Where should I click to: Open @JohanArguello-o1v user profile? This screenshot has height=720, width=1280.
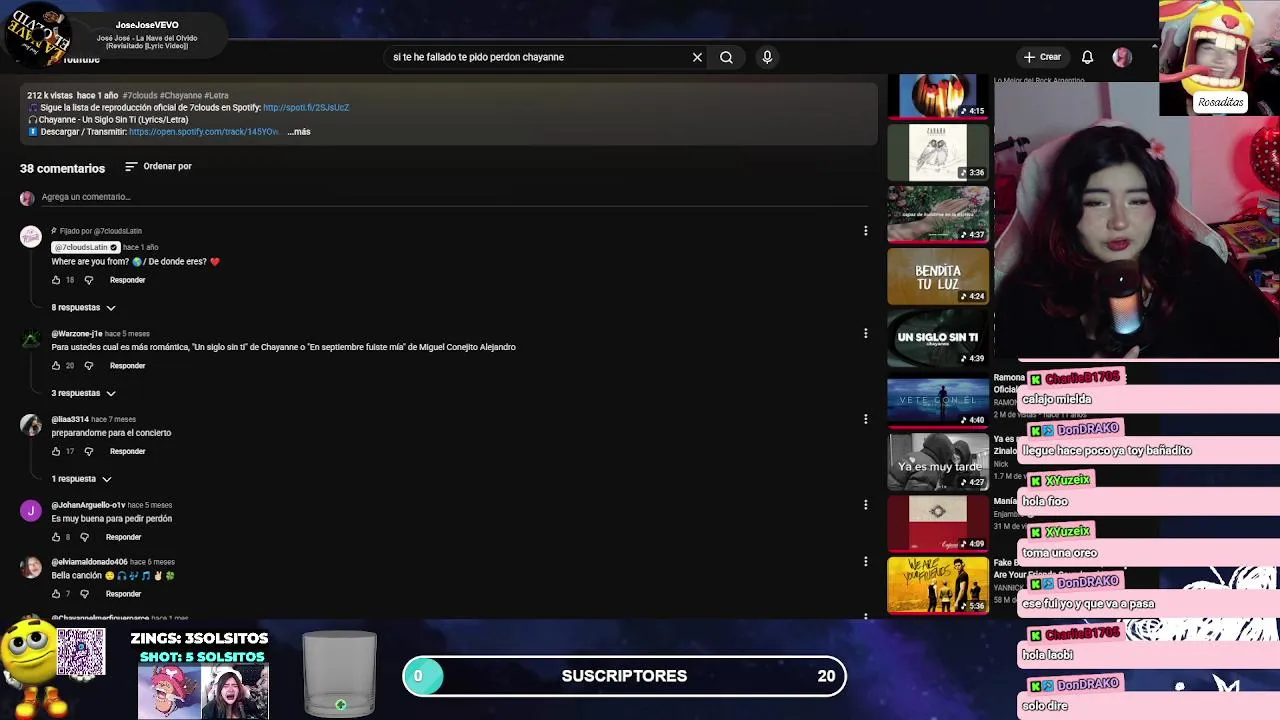pyautogui.click(x=88, y=506)
